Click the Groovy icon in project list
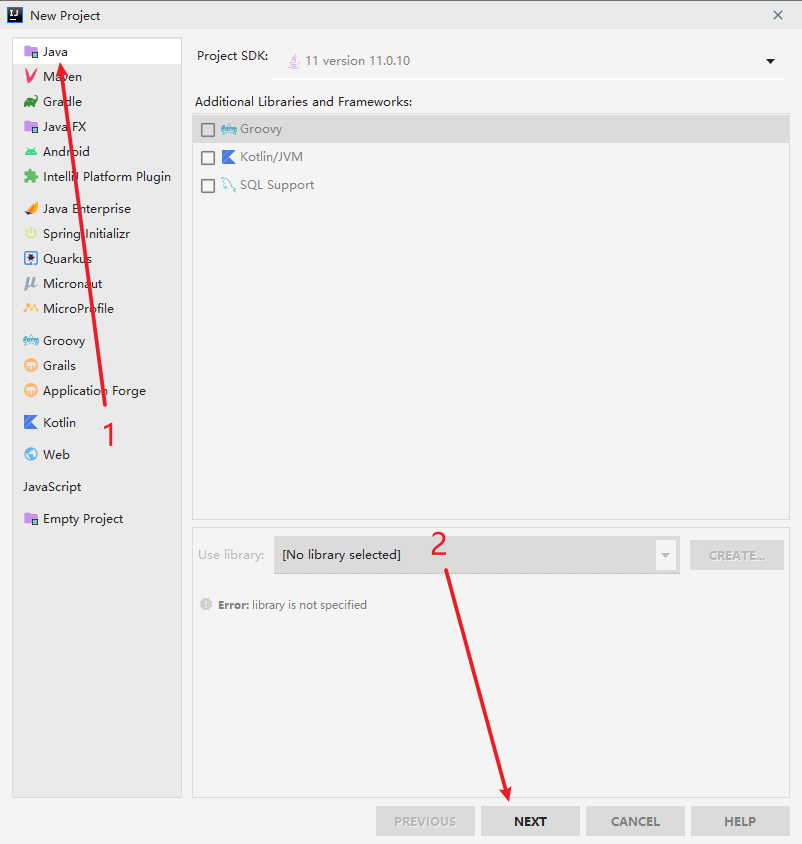The height and width of the screenshot is (844, 802). click(31, 341)
